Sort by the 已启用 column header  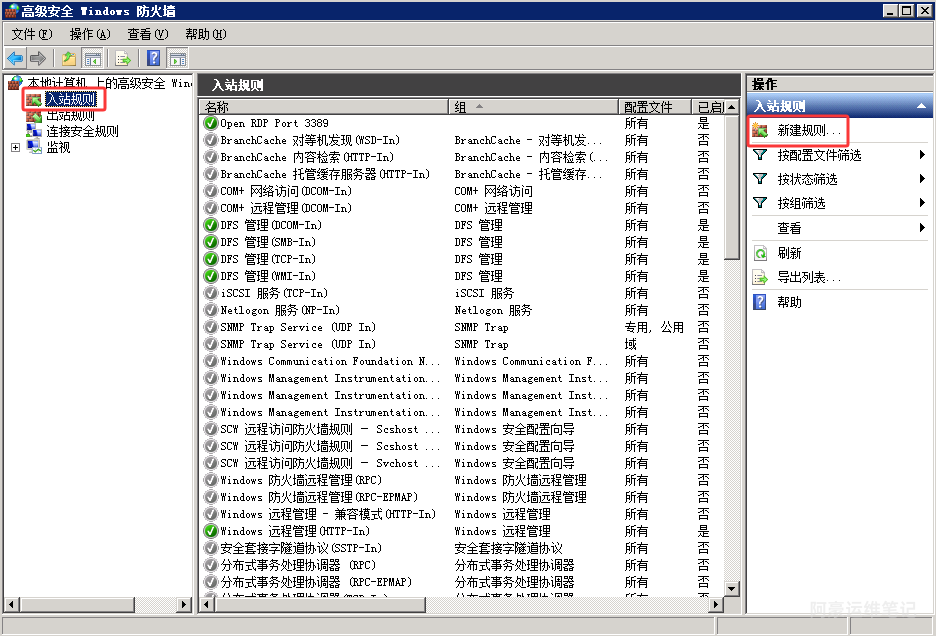(710, 107)
